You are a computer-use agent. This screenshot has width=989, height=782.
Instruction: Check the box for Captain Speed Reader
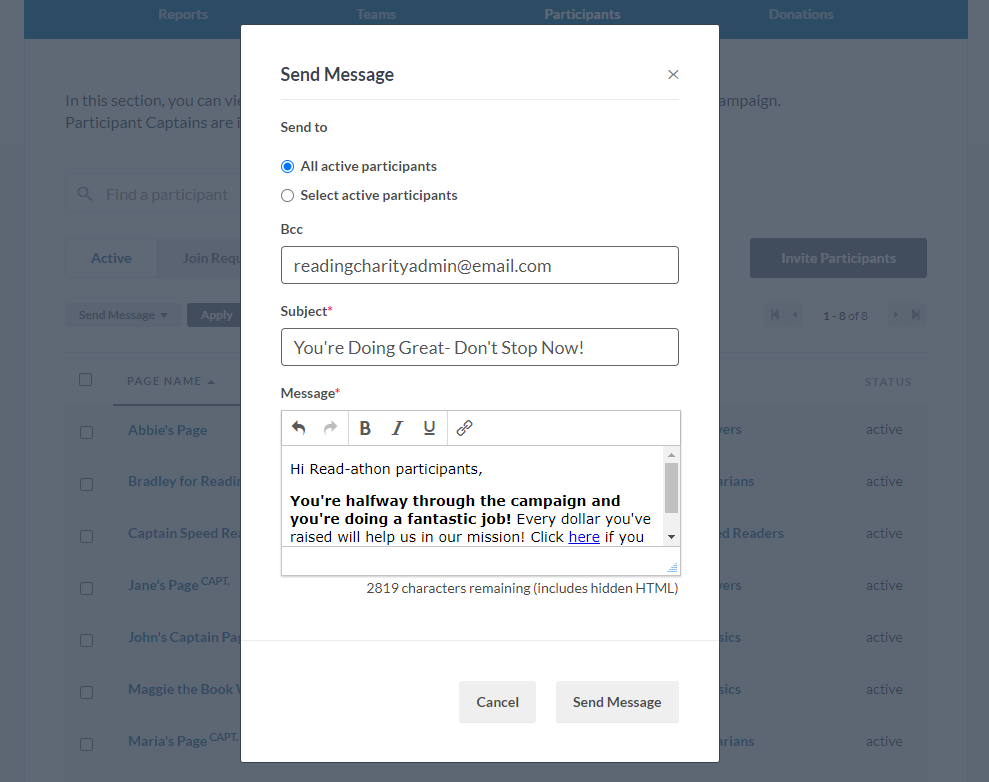point(86,537)
